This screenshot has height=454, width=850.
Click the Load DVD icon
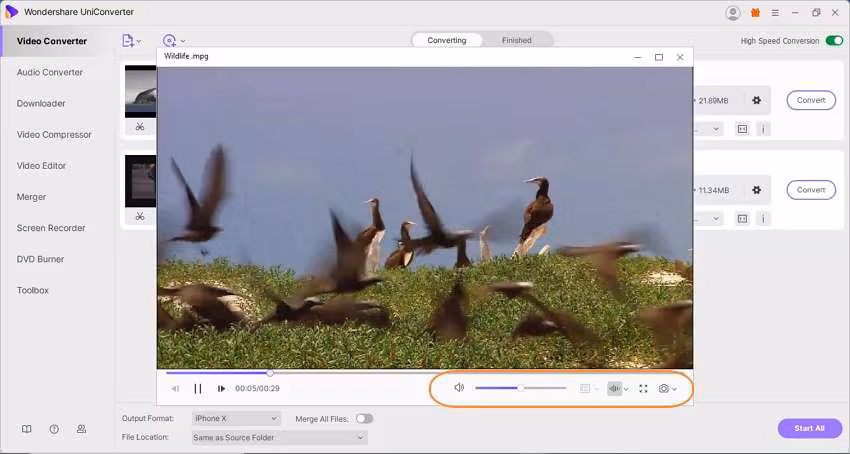coord(169,41)
